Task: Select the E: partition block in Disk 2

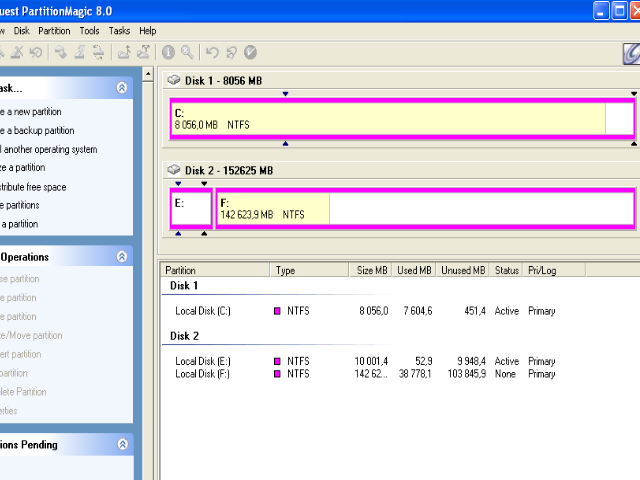Action: click(x=191, y=209)
